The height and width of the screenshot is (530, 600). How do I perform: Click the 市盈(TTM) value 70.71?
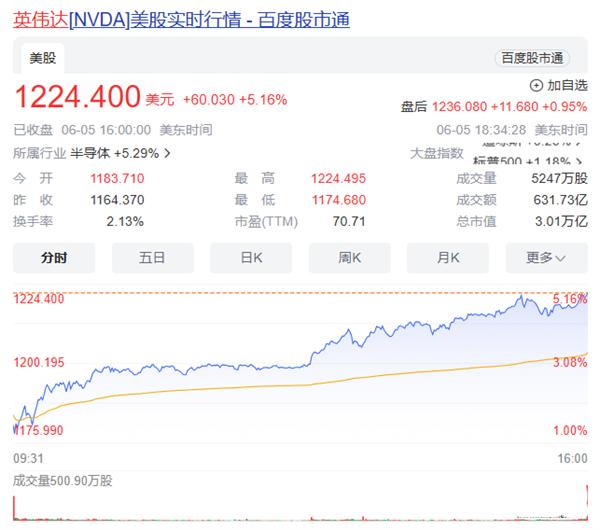click(349, 221)
